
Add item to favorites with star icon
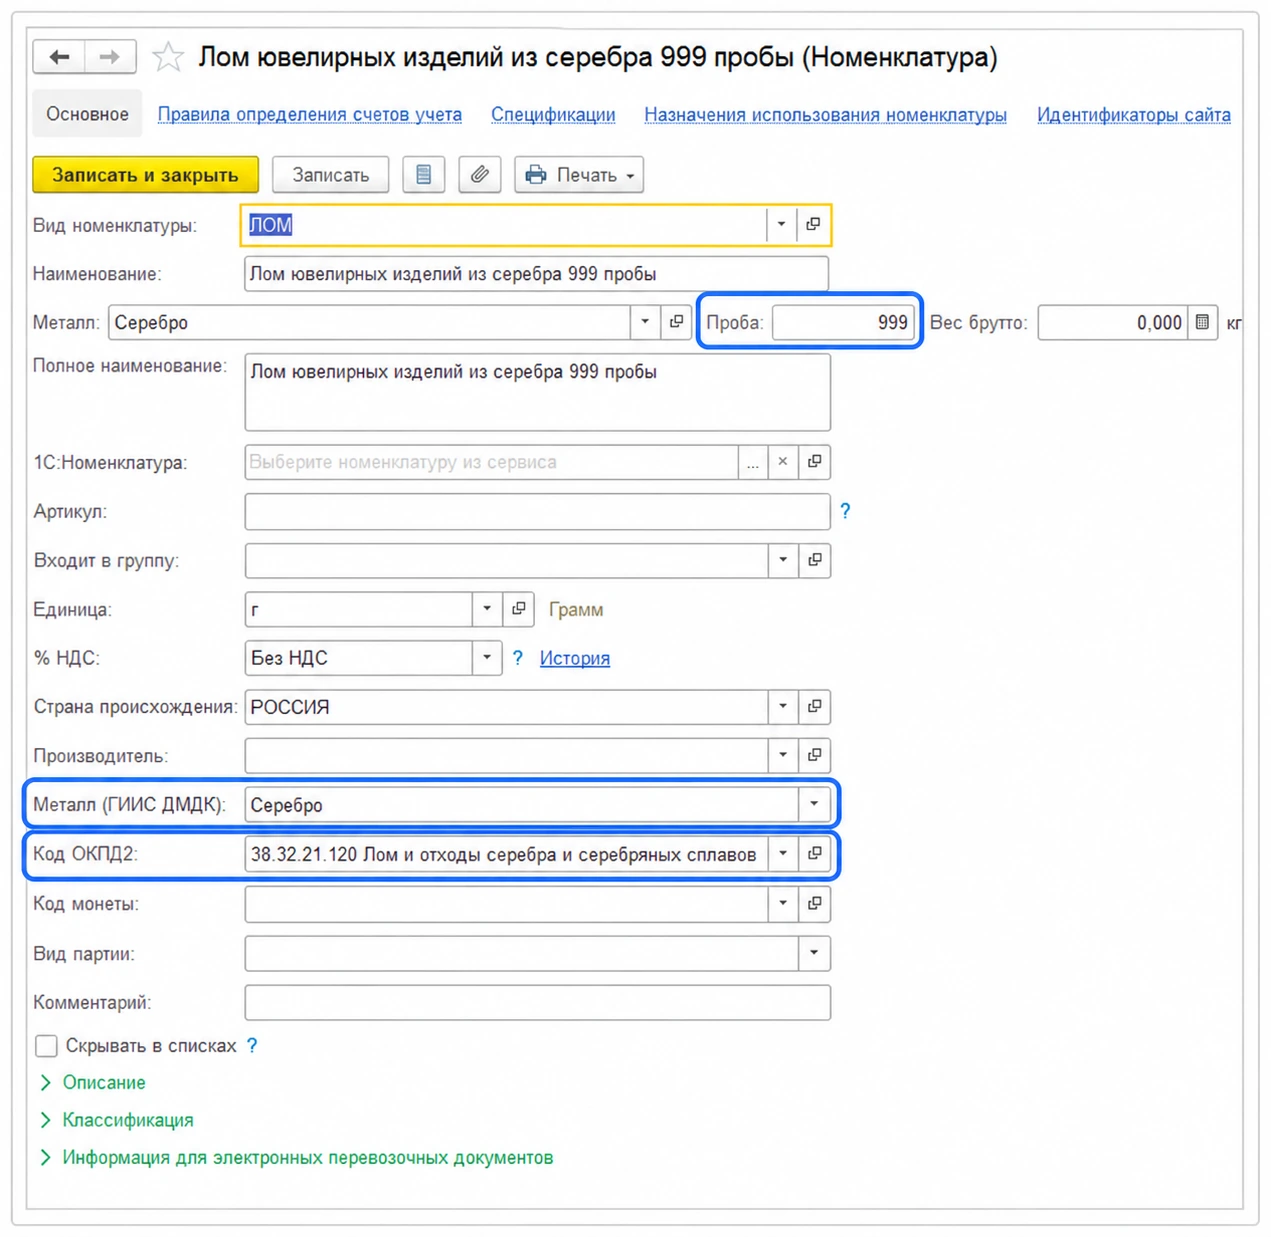pos(168,57)
